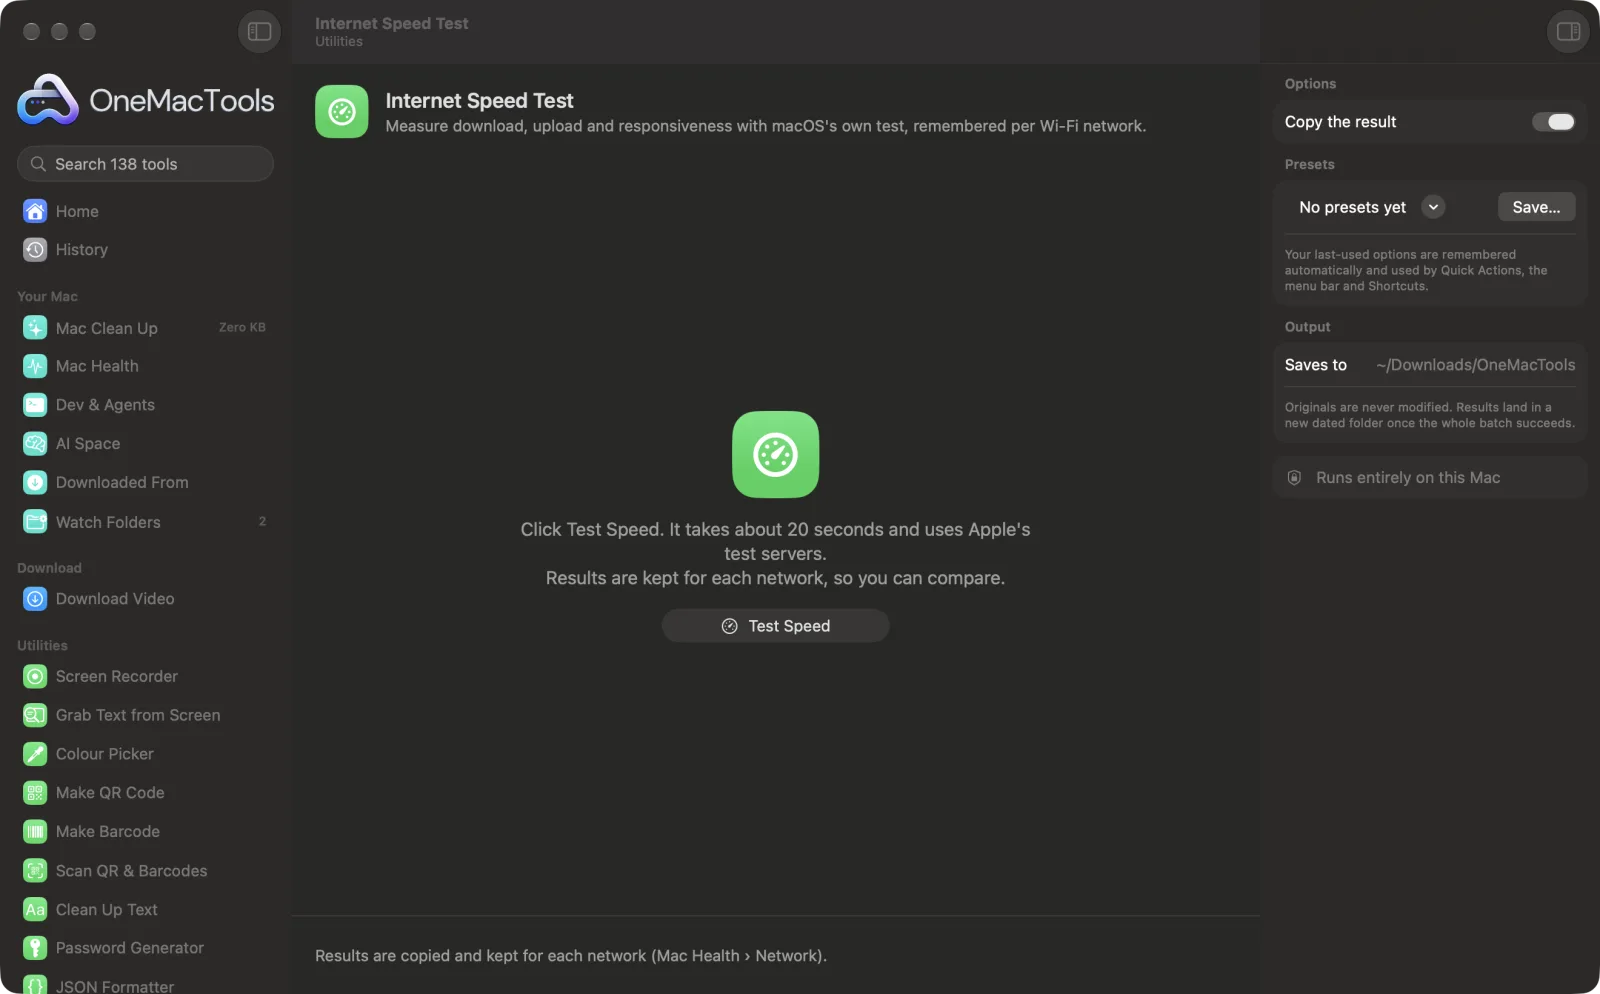Click the large speedometer icon in center
Viewport: 1600px width, 994px height.
(775, 454)
